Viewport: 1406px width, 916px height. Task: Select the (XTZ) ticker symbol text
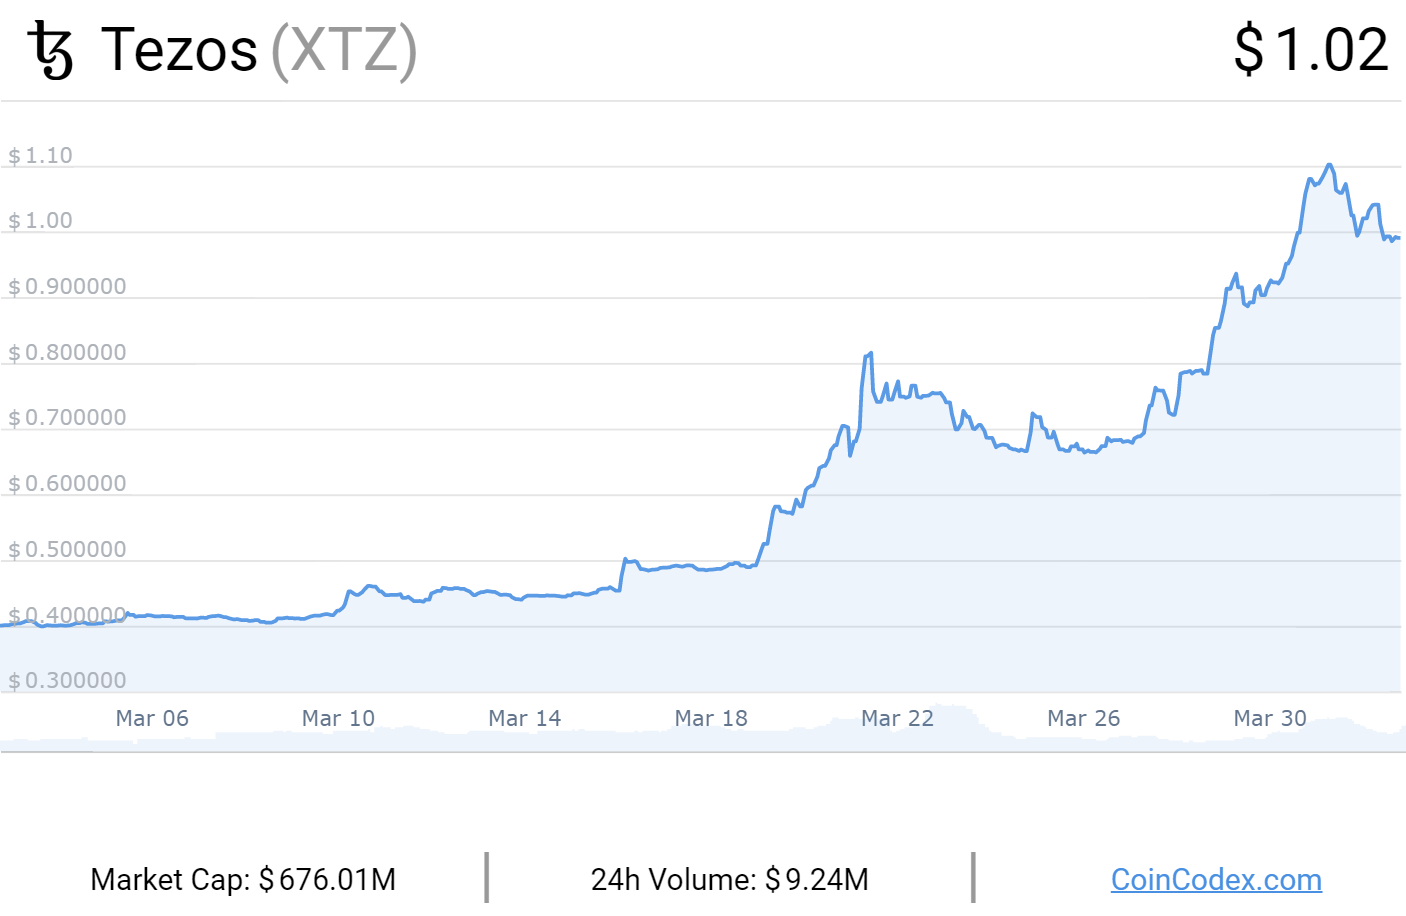[344, 50]
